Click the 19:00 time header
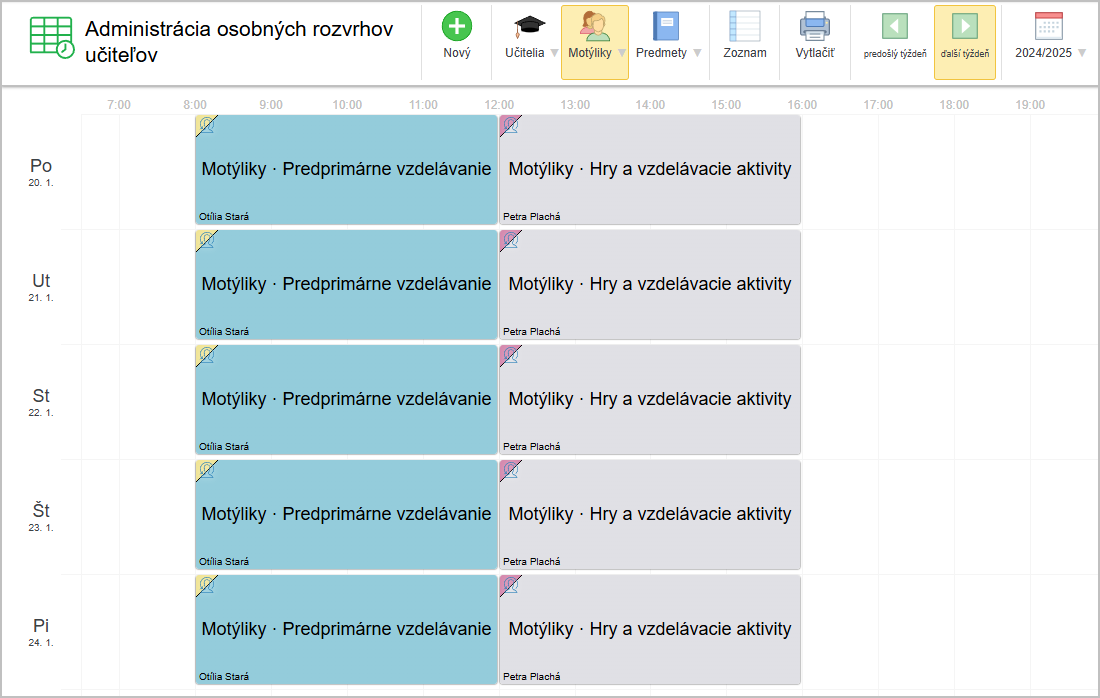 click(1030, 105)
